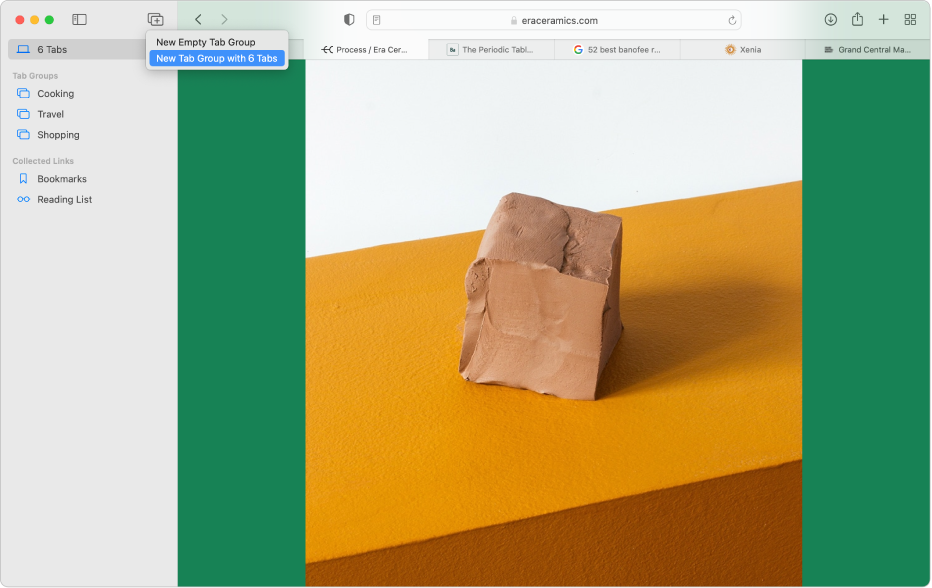
Task: Select New Tab Group with 6 Tabs
Action: (x=216, y=58)
